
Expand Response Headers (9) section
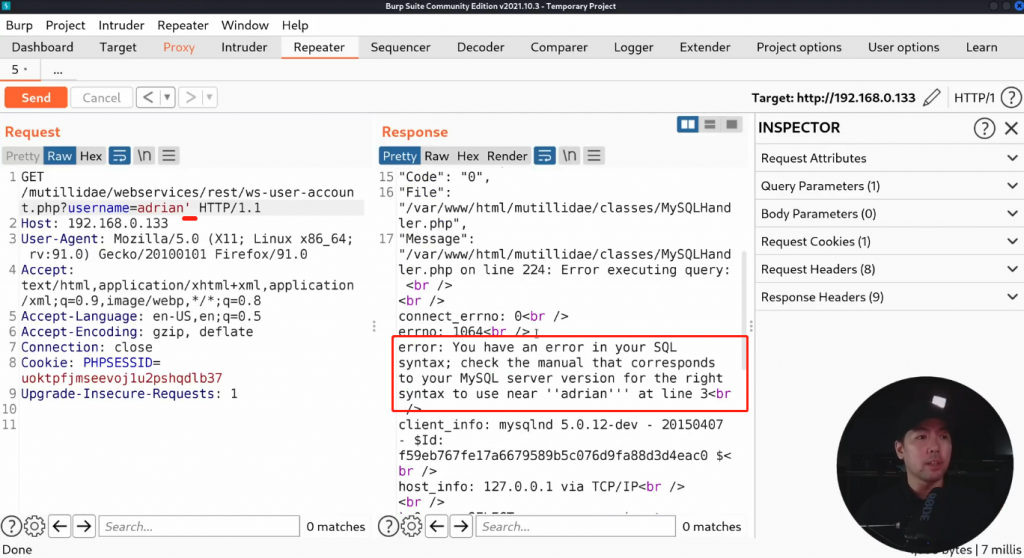coord(889,297)
